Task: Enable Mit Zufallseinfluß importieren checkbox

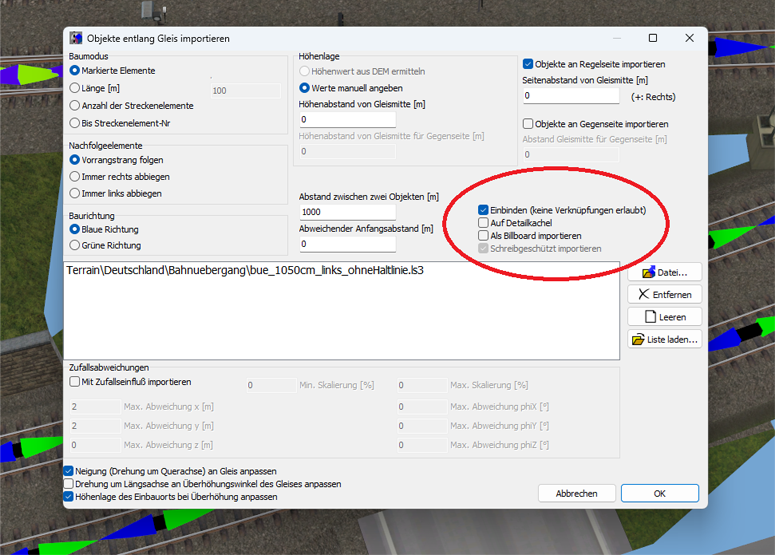Action: pyautogui.click(x=75, y=381)
